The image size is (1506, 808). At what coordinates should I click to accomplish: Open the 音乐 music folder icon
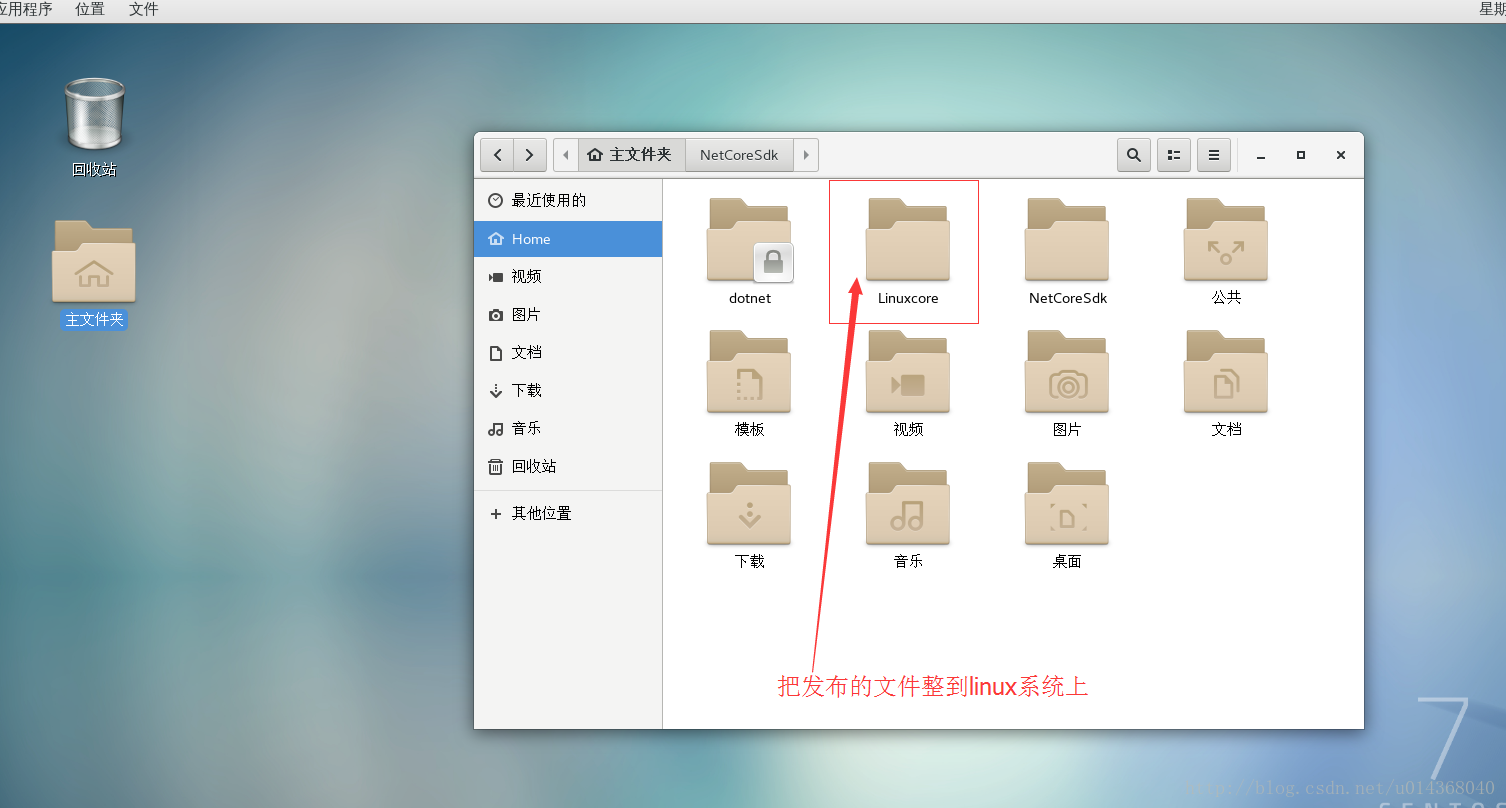tap(907, 507)
